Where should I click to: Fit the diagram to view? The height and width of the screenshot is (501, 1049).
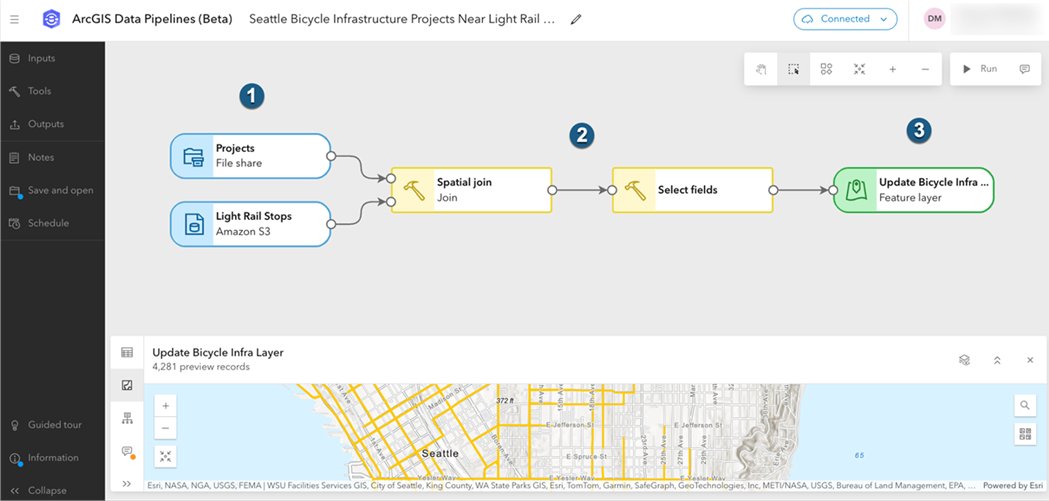point(860,69)
